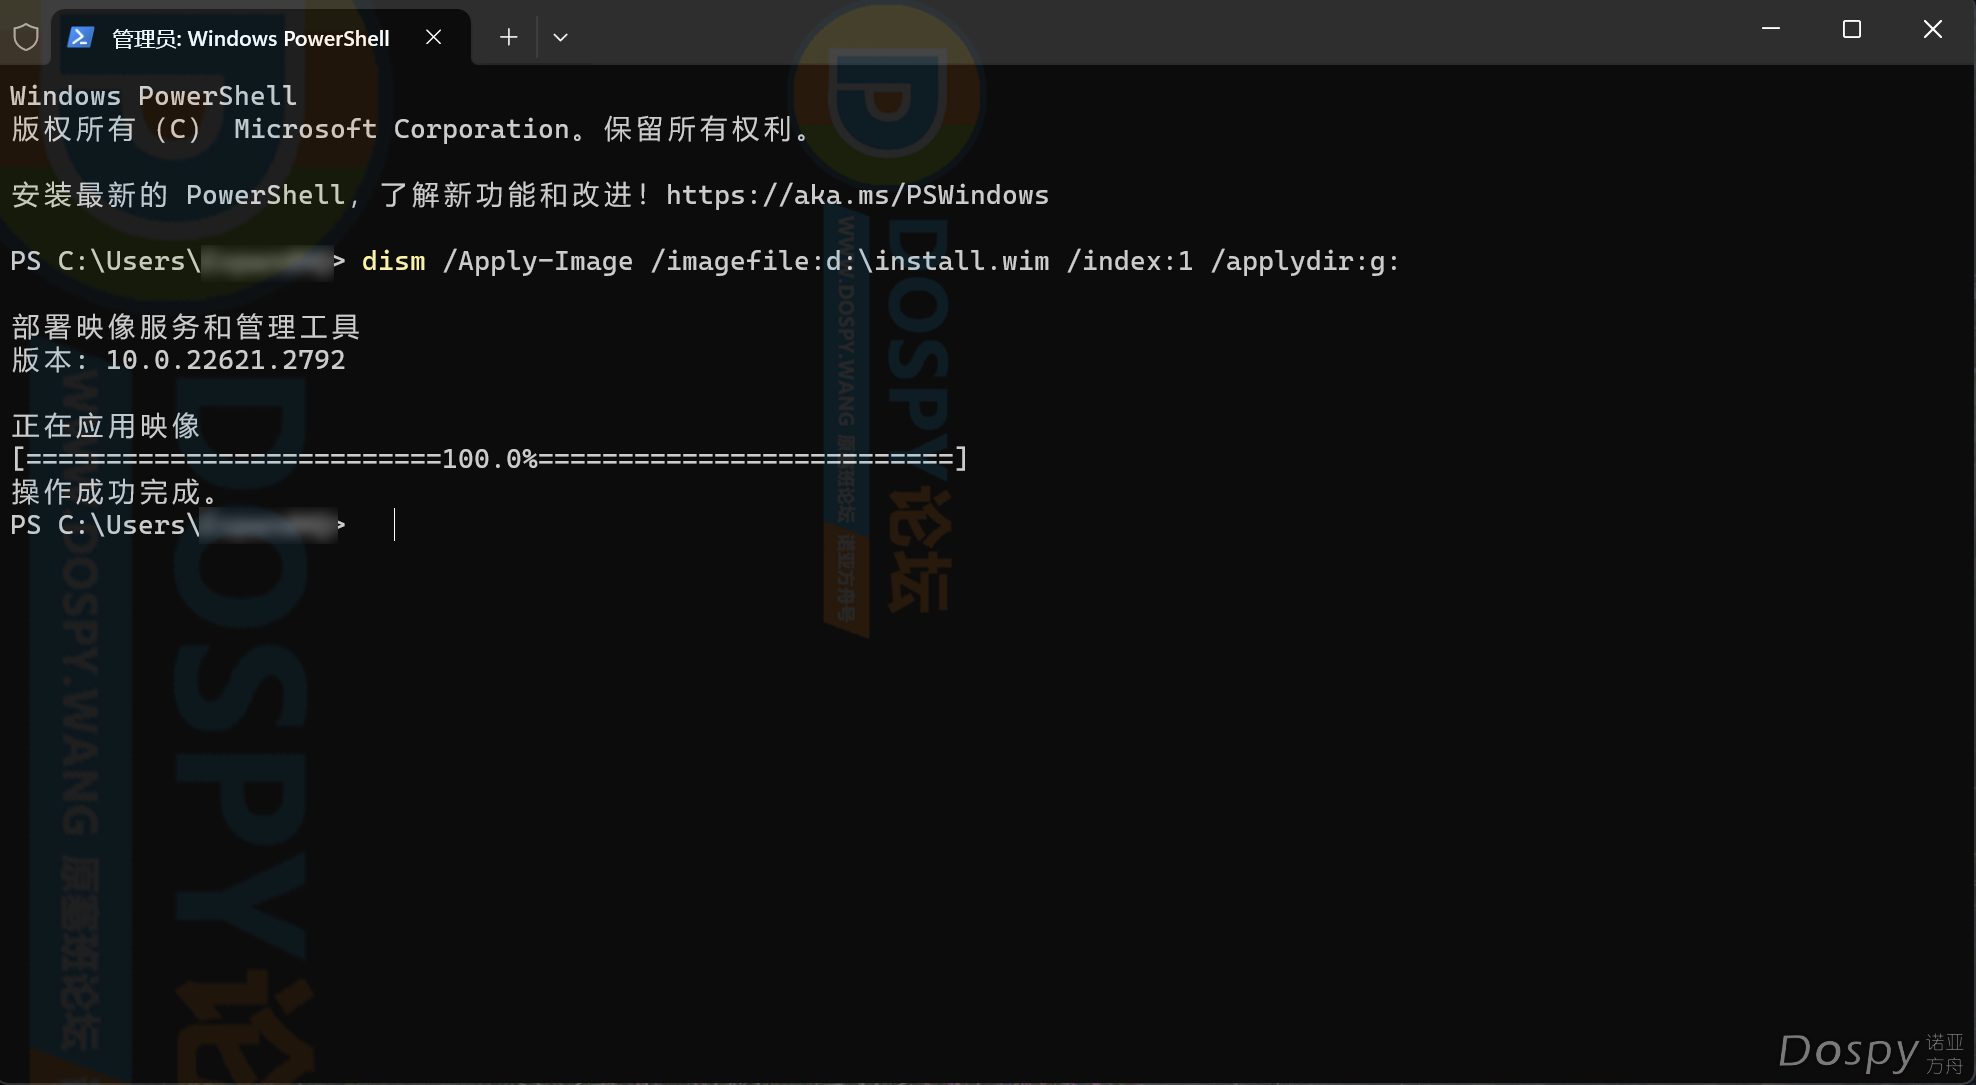Maximize the terminal window
This screenshot has height=1085, width=1976.
(x=1852, y=29)
